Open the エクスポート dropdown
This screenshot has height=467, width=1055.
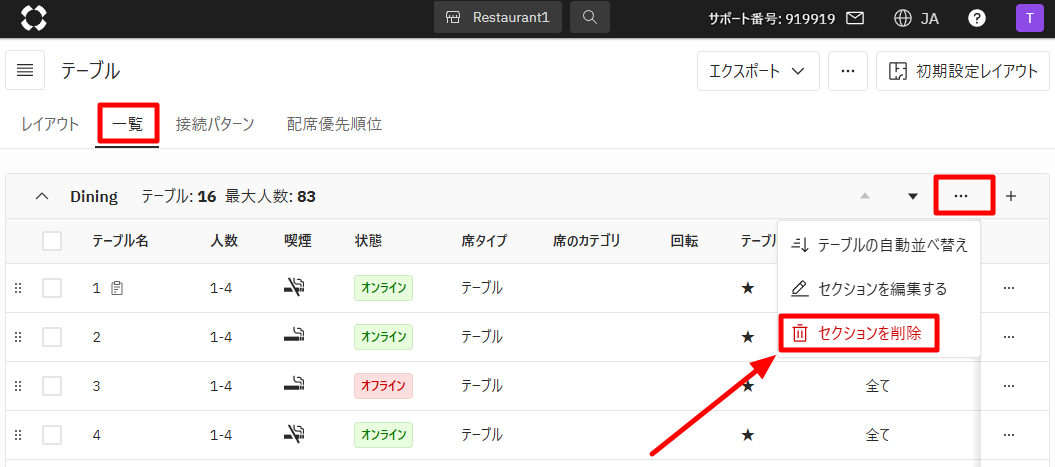(757, 71)
